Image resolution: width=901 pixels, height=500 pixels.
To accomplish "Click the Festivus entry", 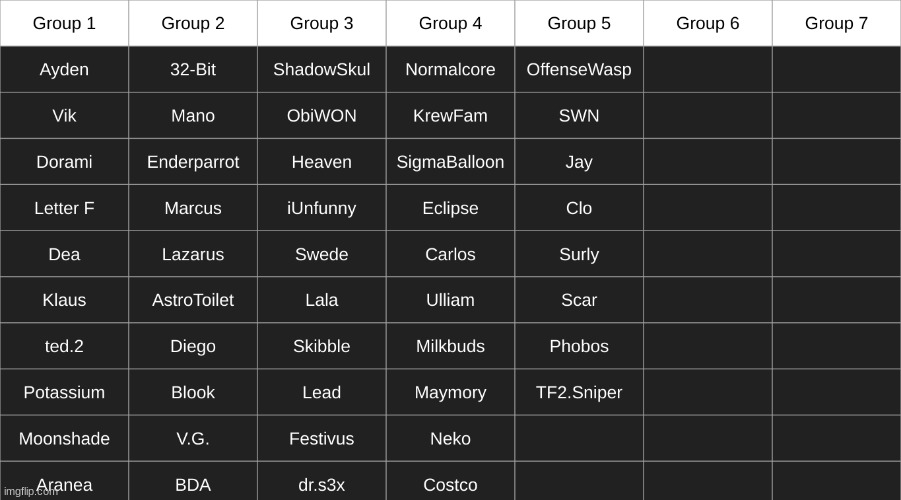I will click(x=321, y=438).
